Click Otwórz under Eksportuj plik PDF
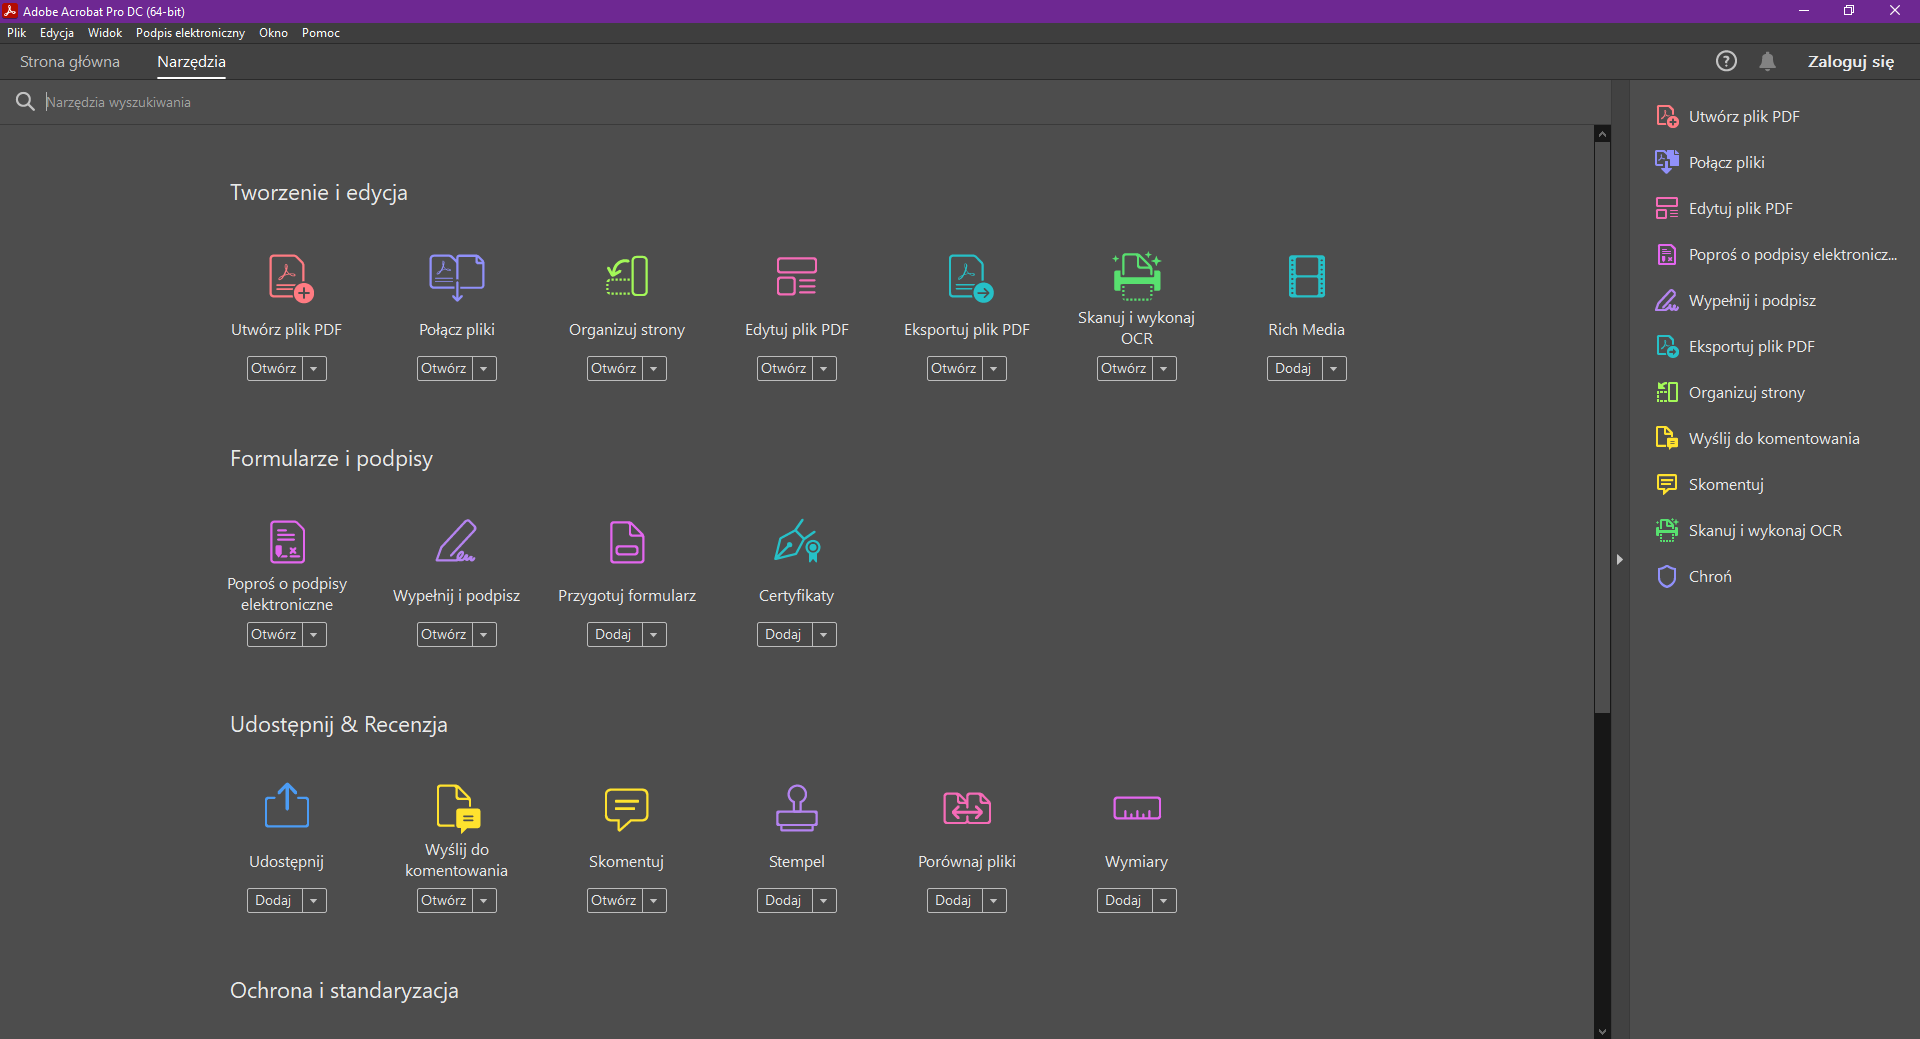This screenshot has width=1920, height=1039. click(954, 368)
